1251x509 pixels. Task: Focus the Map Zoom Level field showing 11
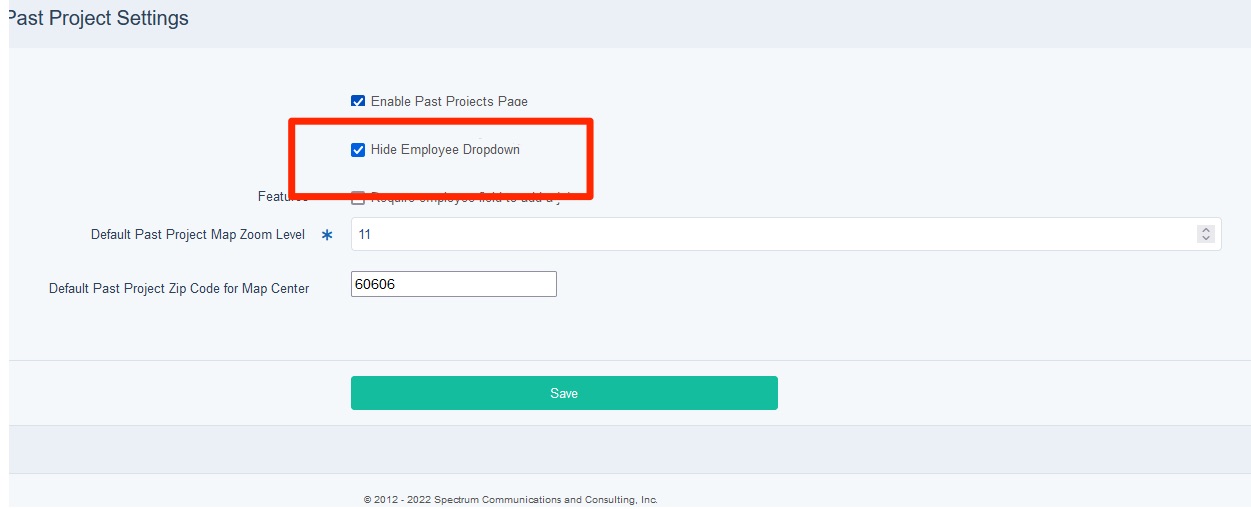click(770, 235)
